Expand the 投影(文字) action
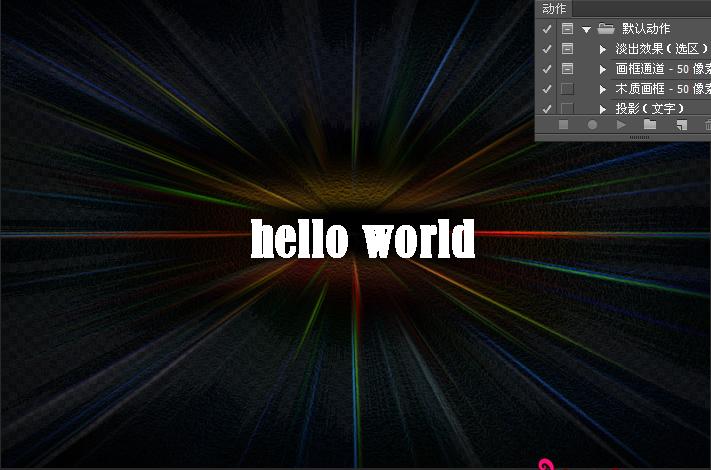The image size is (711, 470). click(x=603, y=109)
